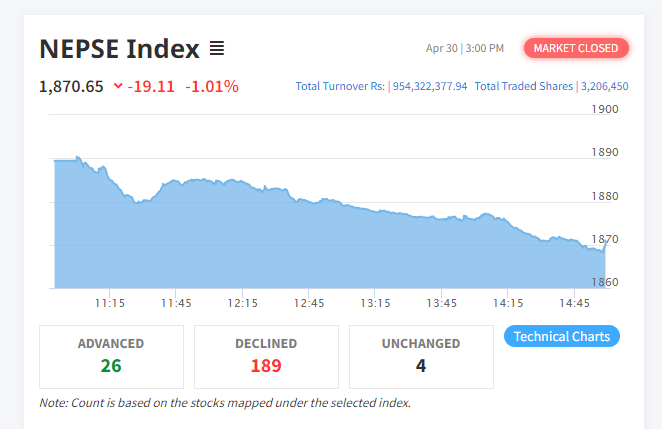Click the 14:45 time axis label

coord(574,302)
